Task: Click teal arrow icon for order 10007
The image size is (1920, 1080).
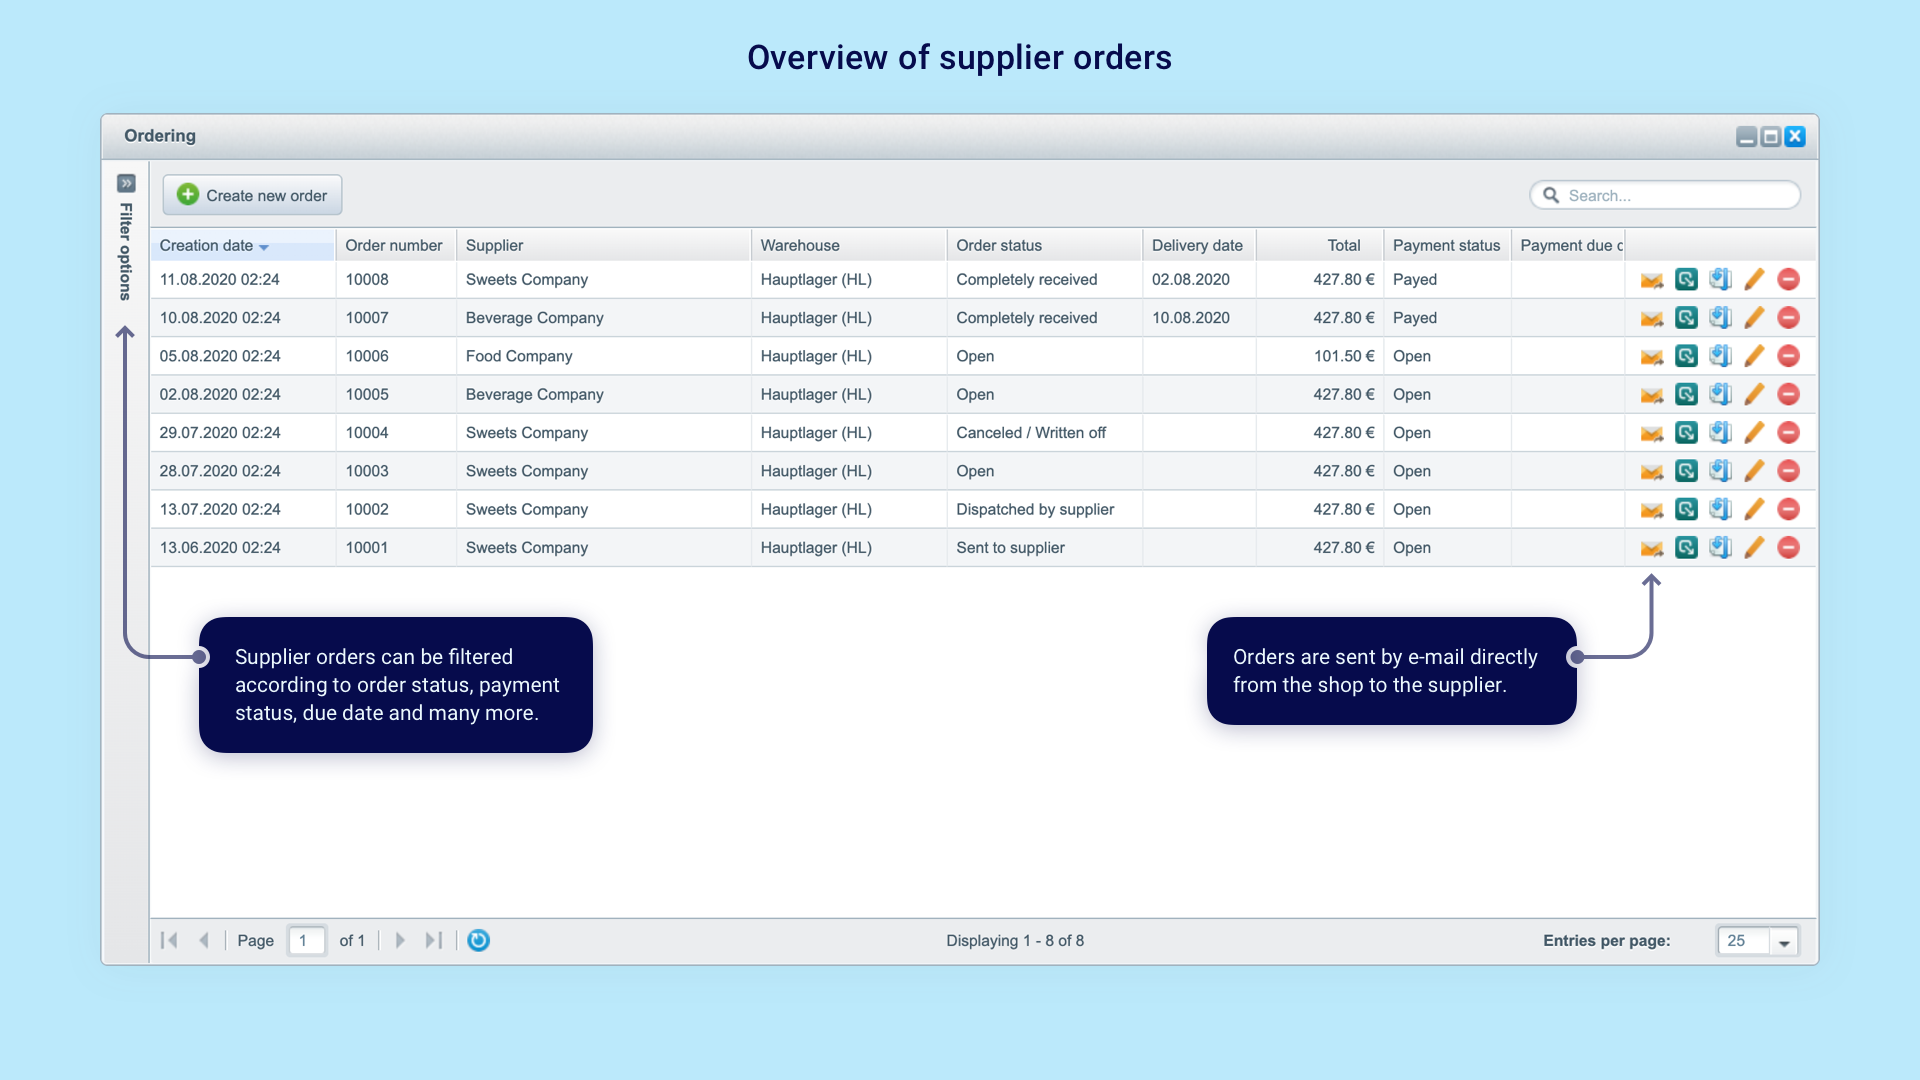Action: [1686, 318]
